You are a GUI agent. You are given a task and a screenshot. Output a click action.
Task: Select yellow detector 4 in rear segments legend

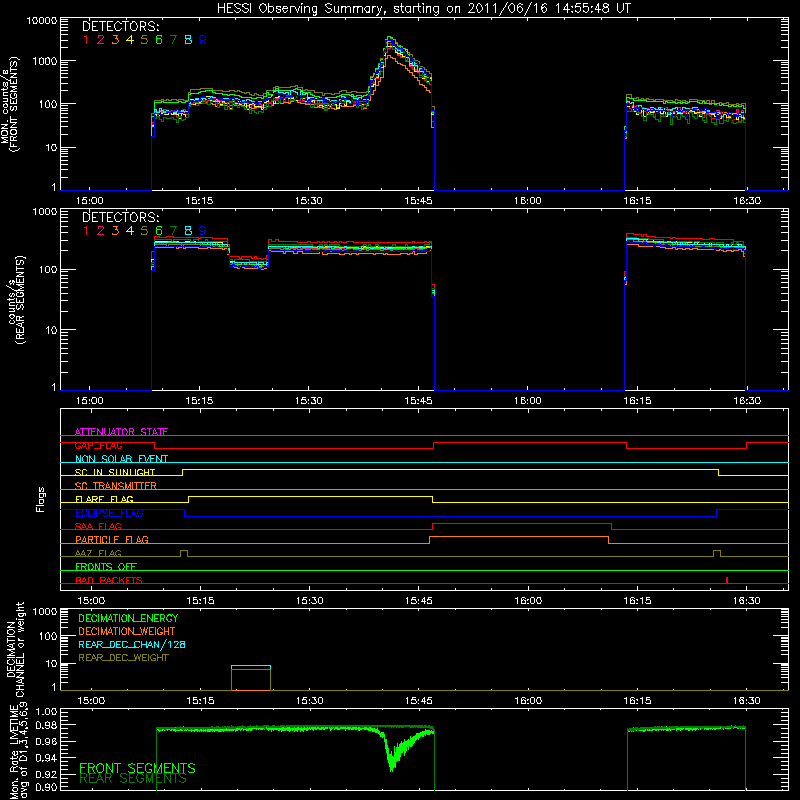tap(130, 231)
